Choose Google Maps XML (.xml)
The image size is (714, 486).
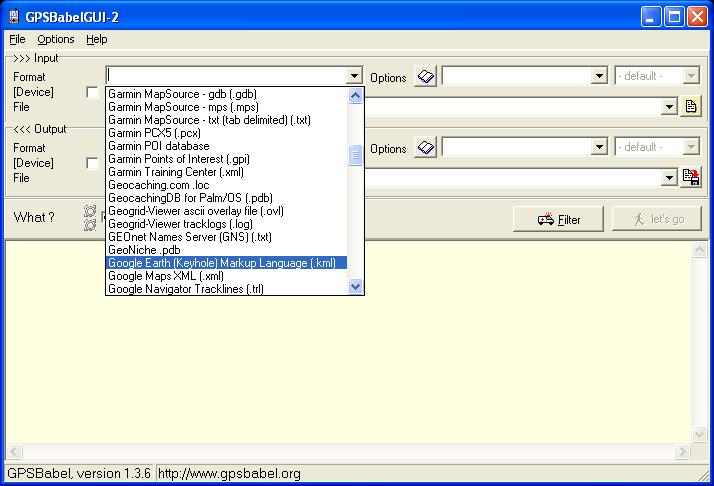(226, 276)
